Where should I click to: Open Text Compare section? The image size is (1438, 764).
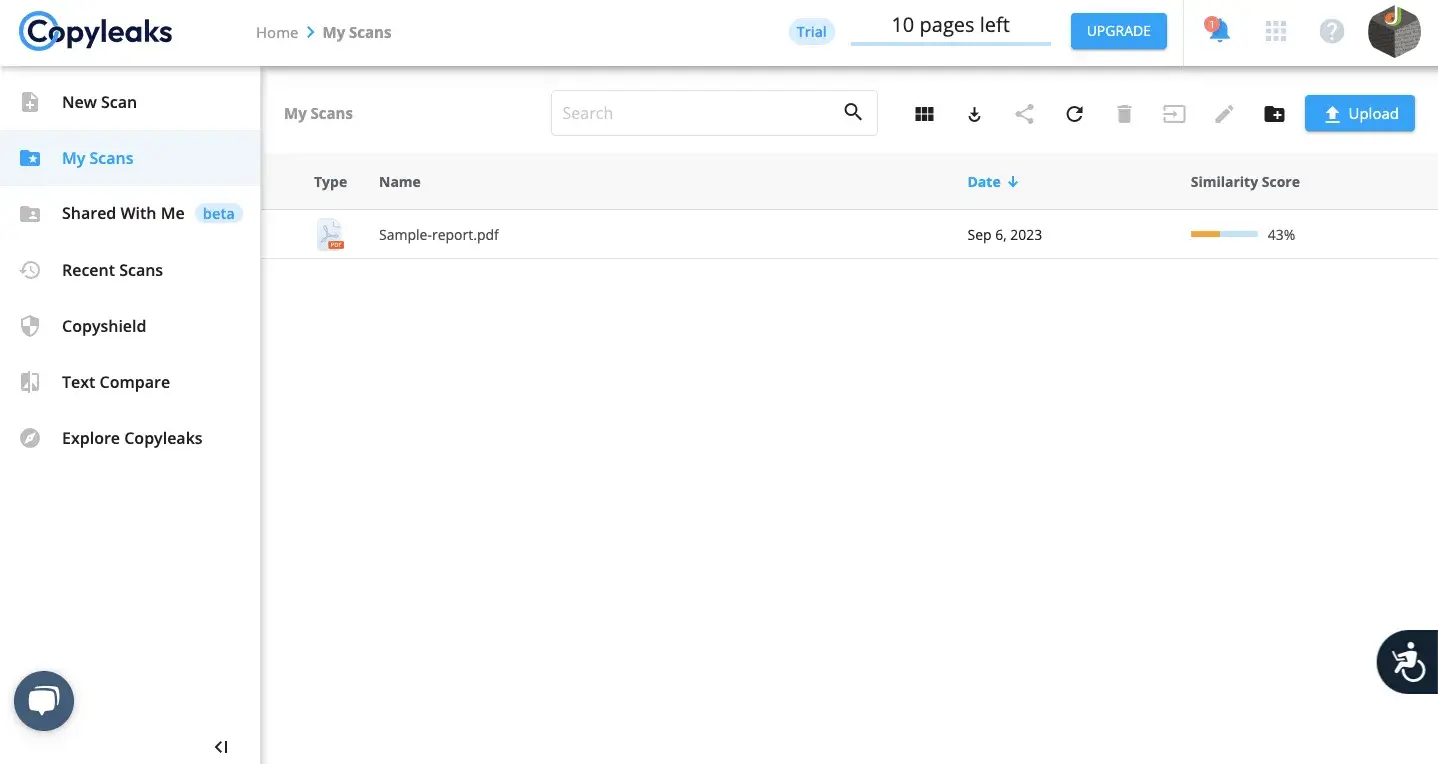coord(115,382)
